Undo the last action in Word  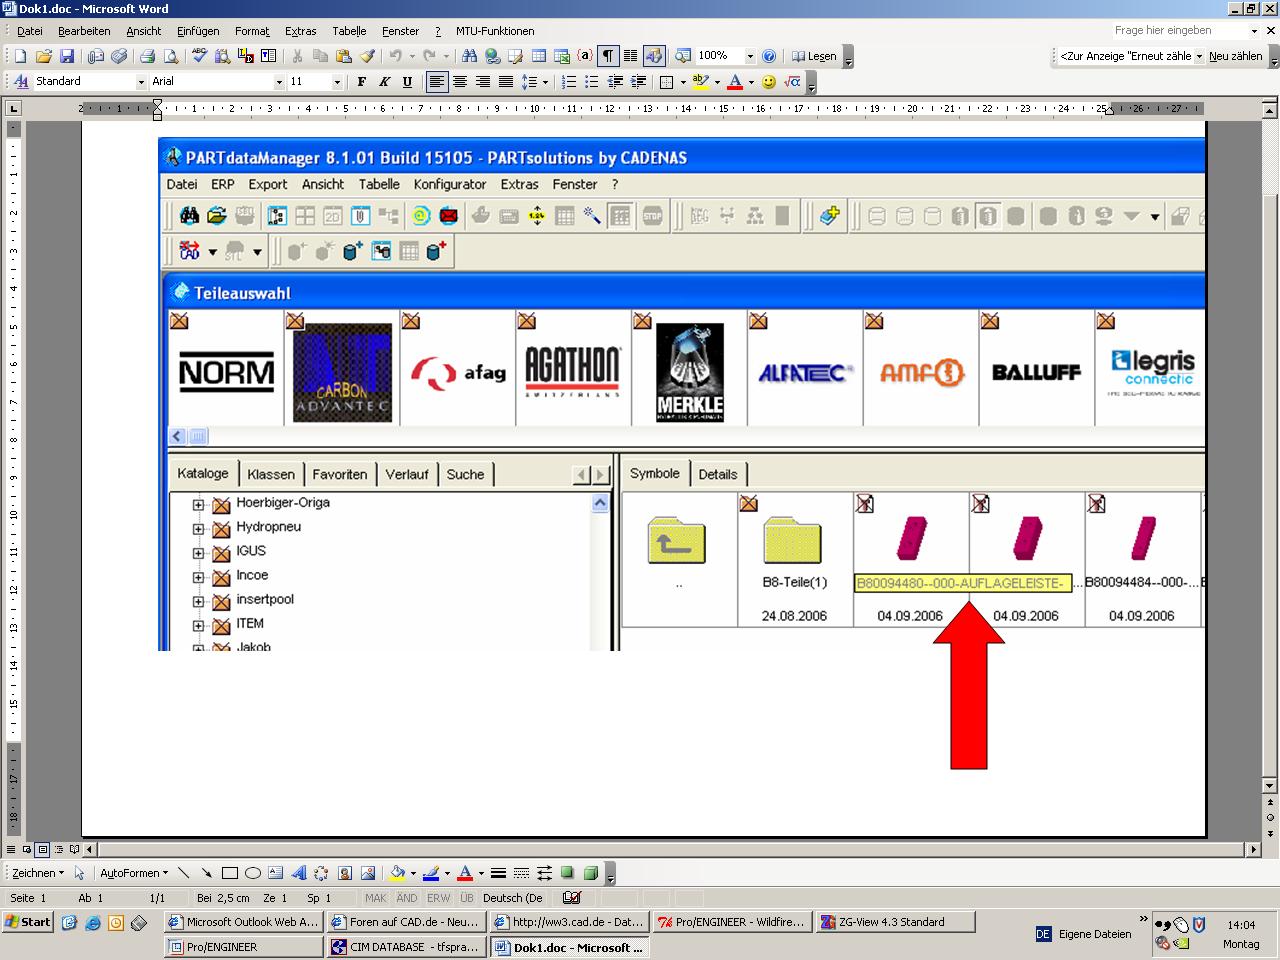pos(396,56)
